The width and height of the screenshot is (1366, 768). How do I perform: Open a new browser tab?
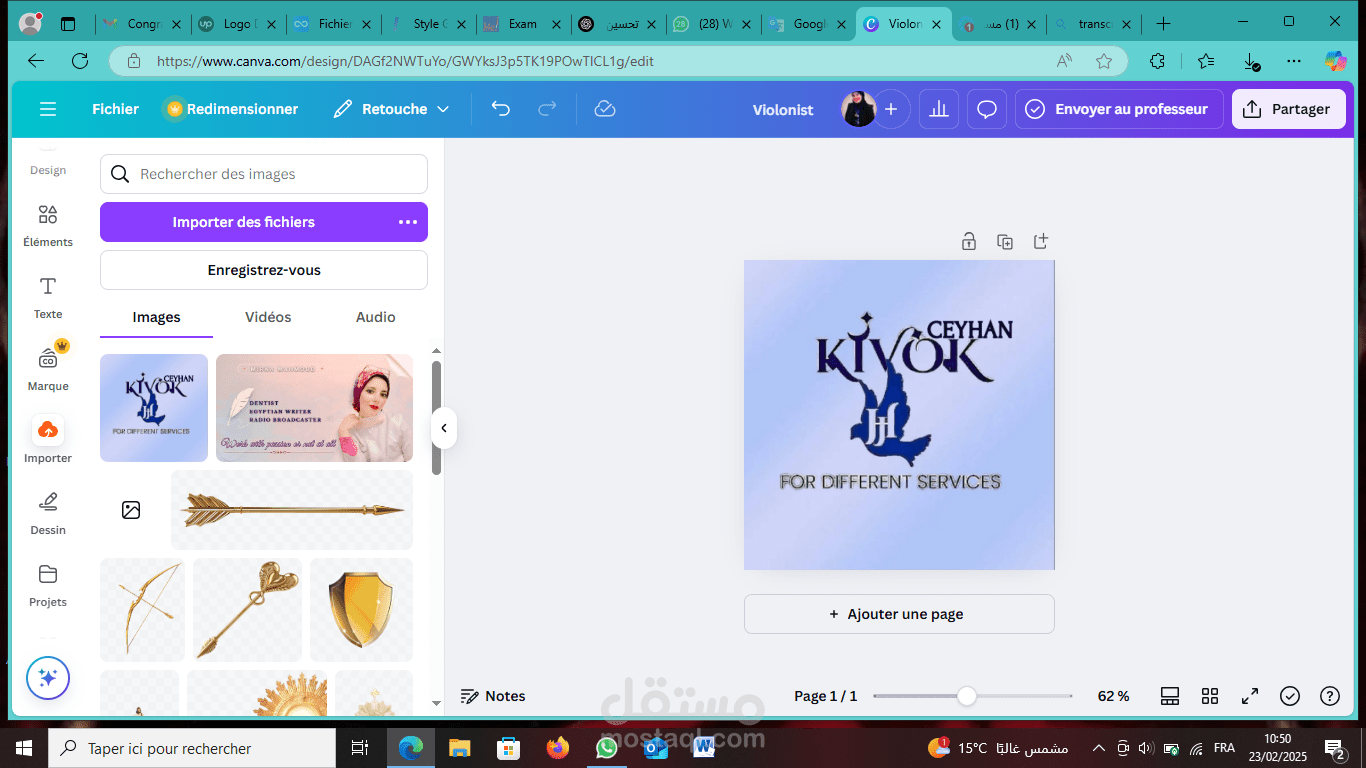[1163, 24]
